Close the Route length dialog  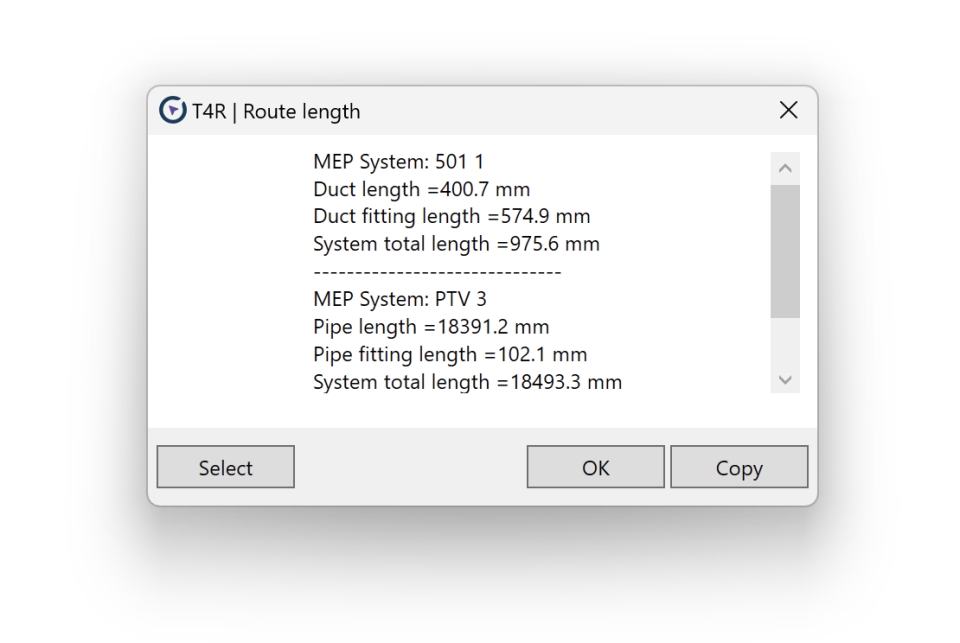[788, 111]
